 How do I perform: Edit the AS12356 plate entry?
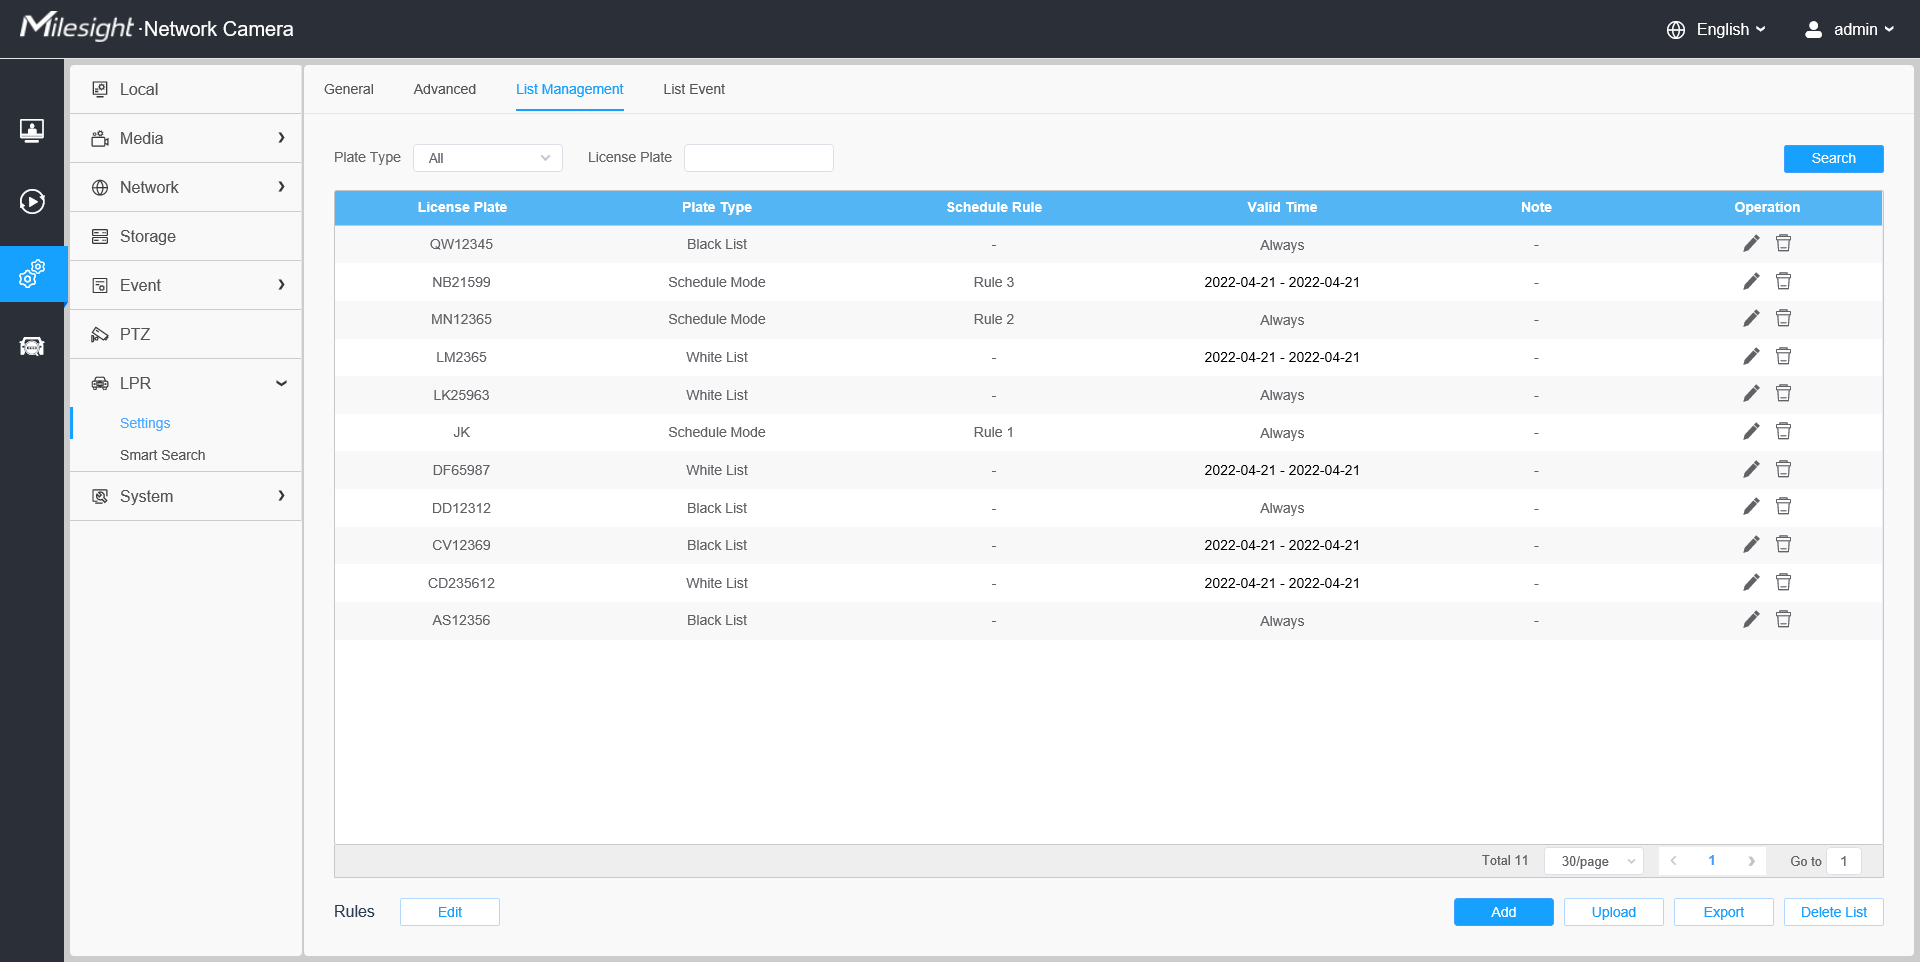coord(1751,620)
